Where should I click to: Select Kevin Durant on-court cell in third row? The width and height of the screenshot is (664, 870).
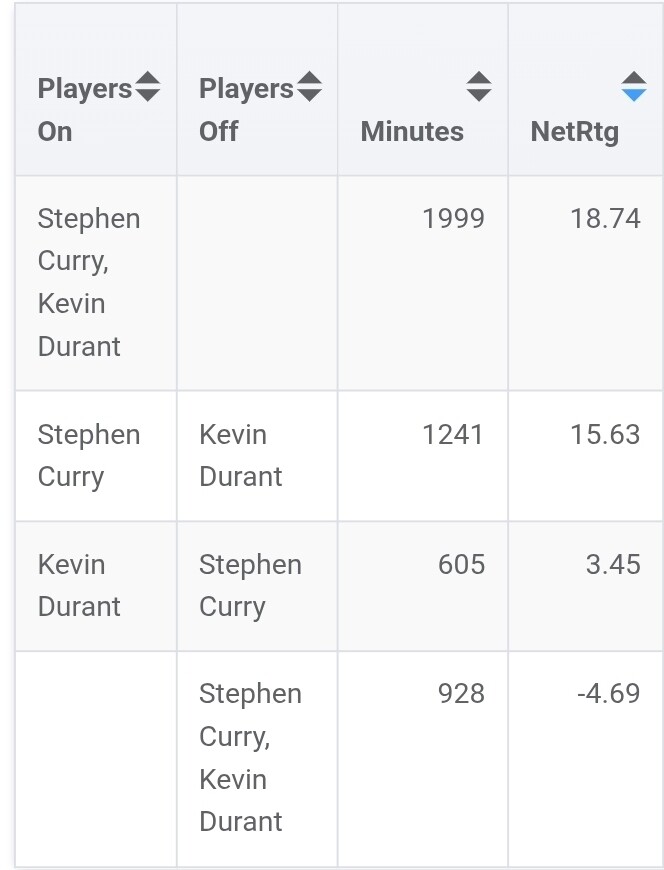coord(79,585)
